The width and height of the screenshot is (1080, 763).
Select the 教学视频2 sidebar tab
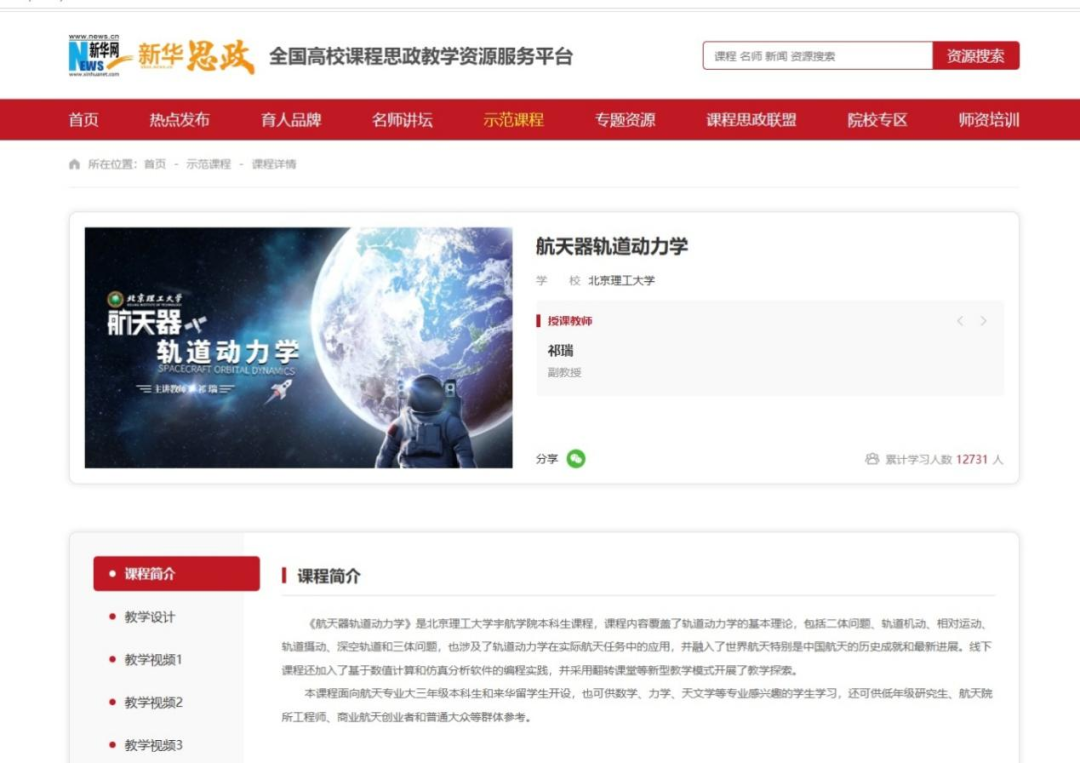153,702
